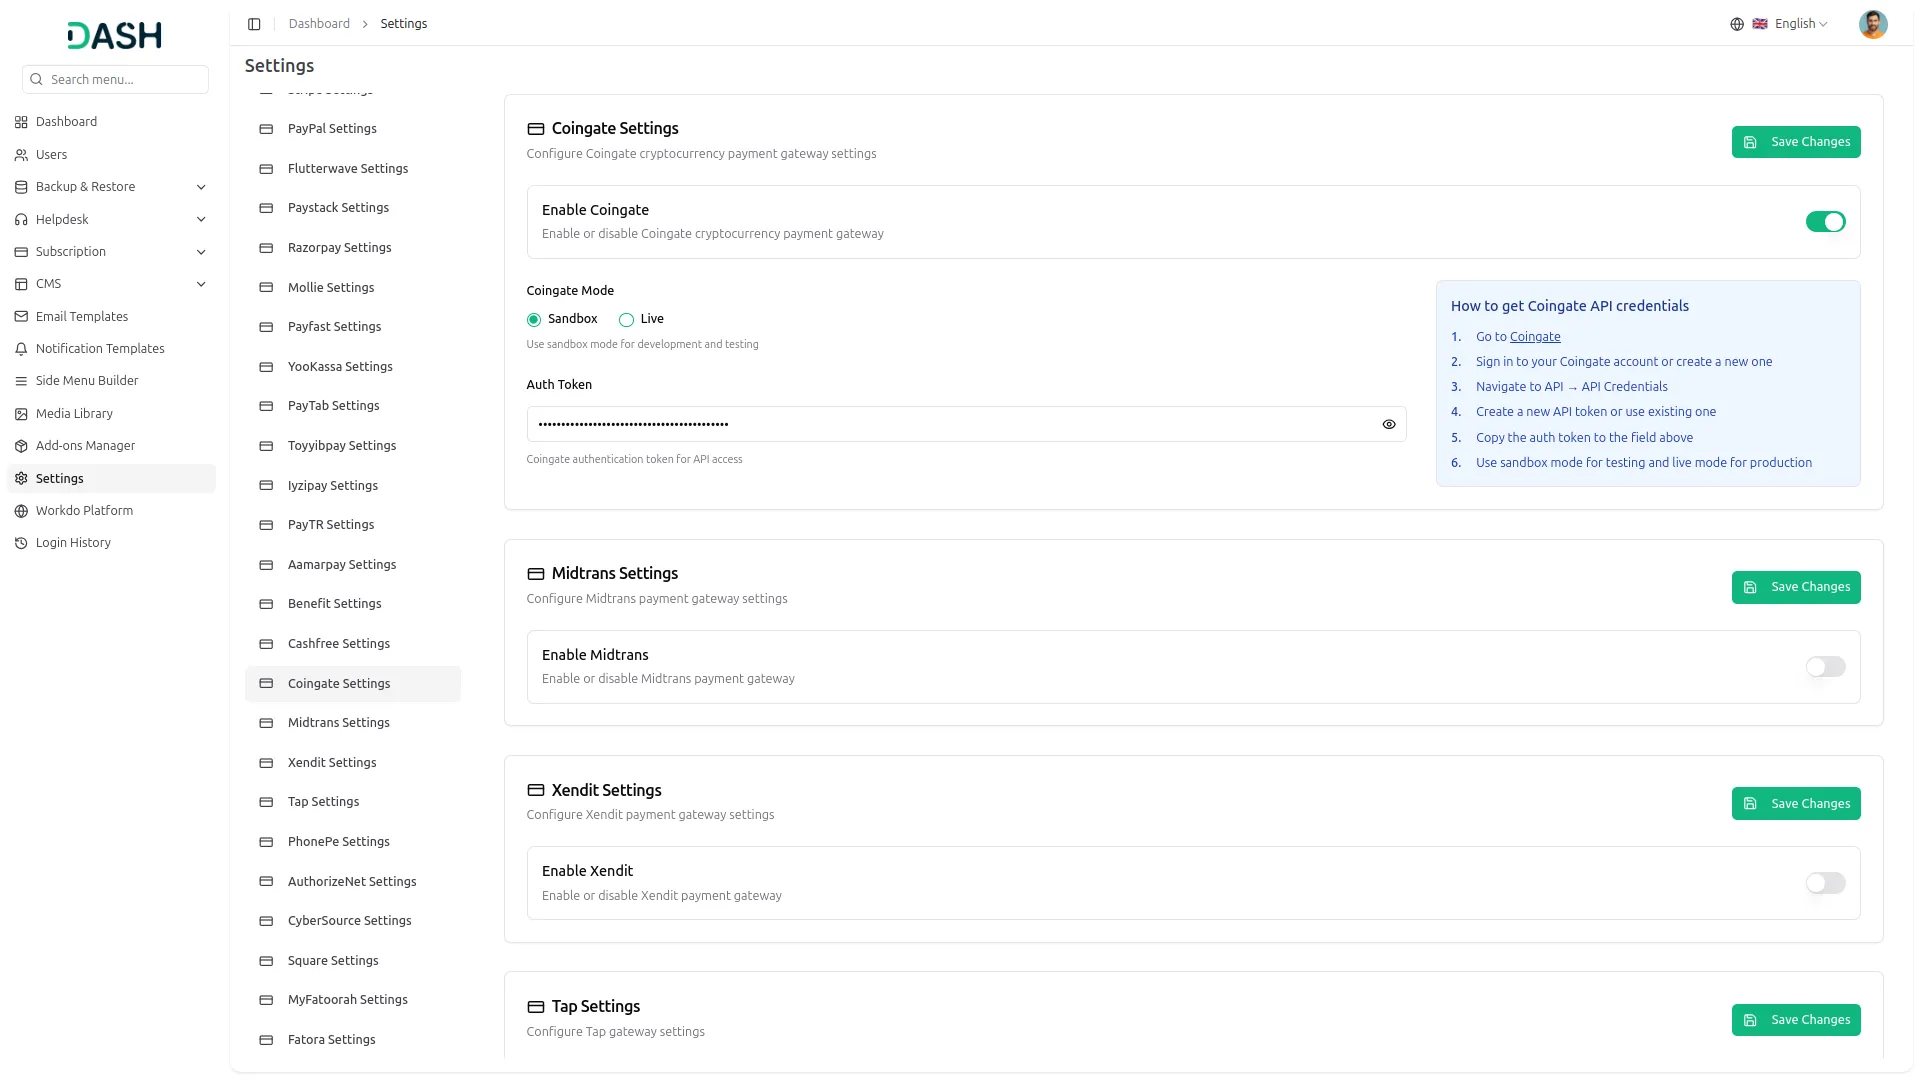Select the Live mode radio button
The width and height of the screenshot is (1920, 1080).
coord(626,320)
